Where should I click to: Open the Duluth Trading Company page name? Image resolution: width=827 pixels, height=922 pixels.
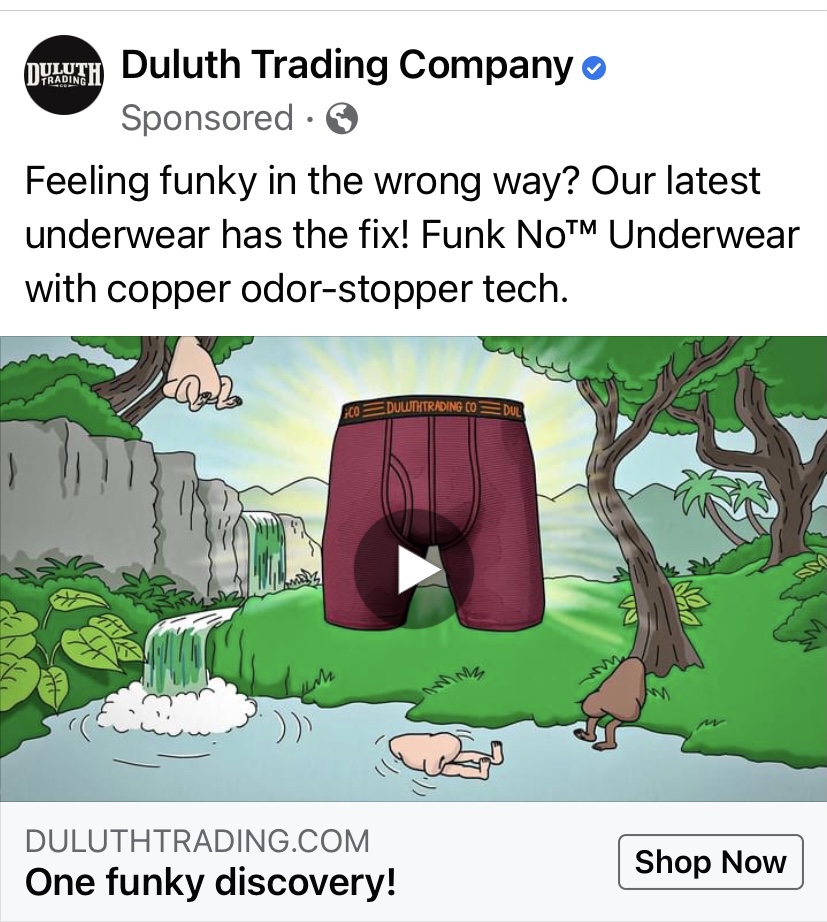coord(347,65)
